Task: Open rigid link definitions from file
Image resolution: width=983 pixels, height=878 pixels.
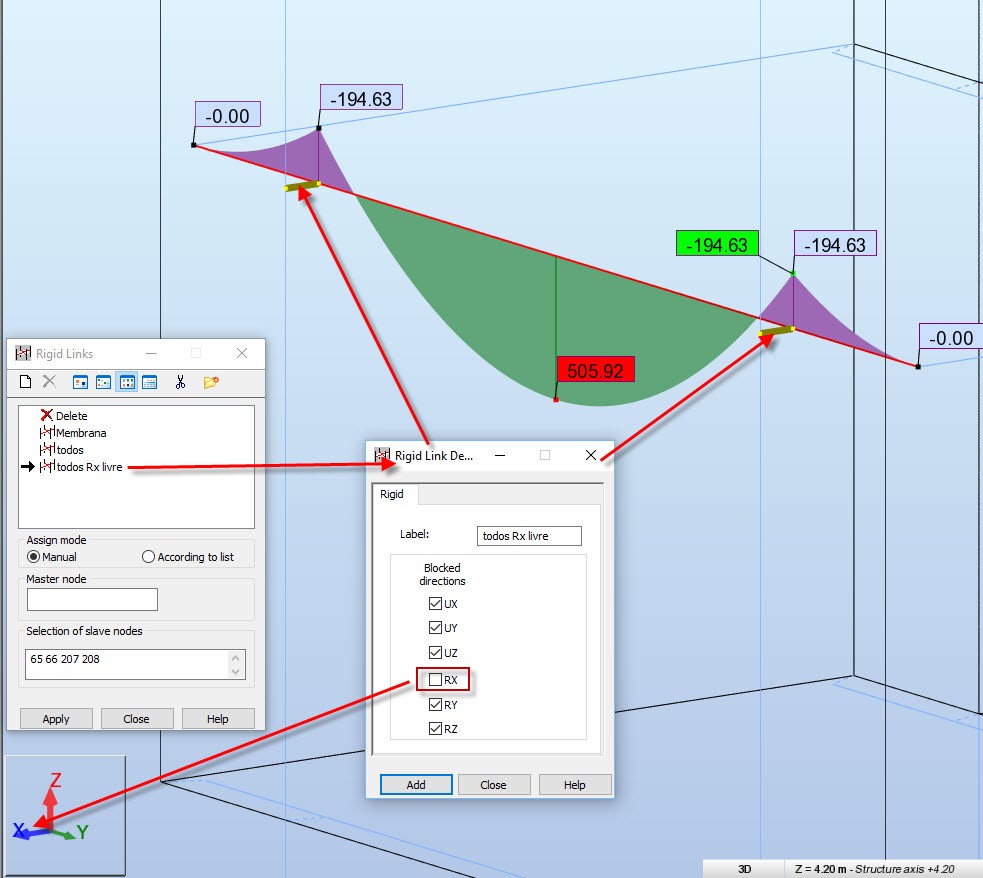Action: pos(211,381)
